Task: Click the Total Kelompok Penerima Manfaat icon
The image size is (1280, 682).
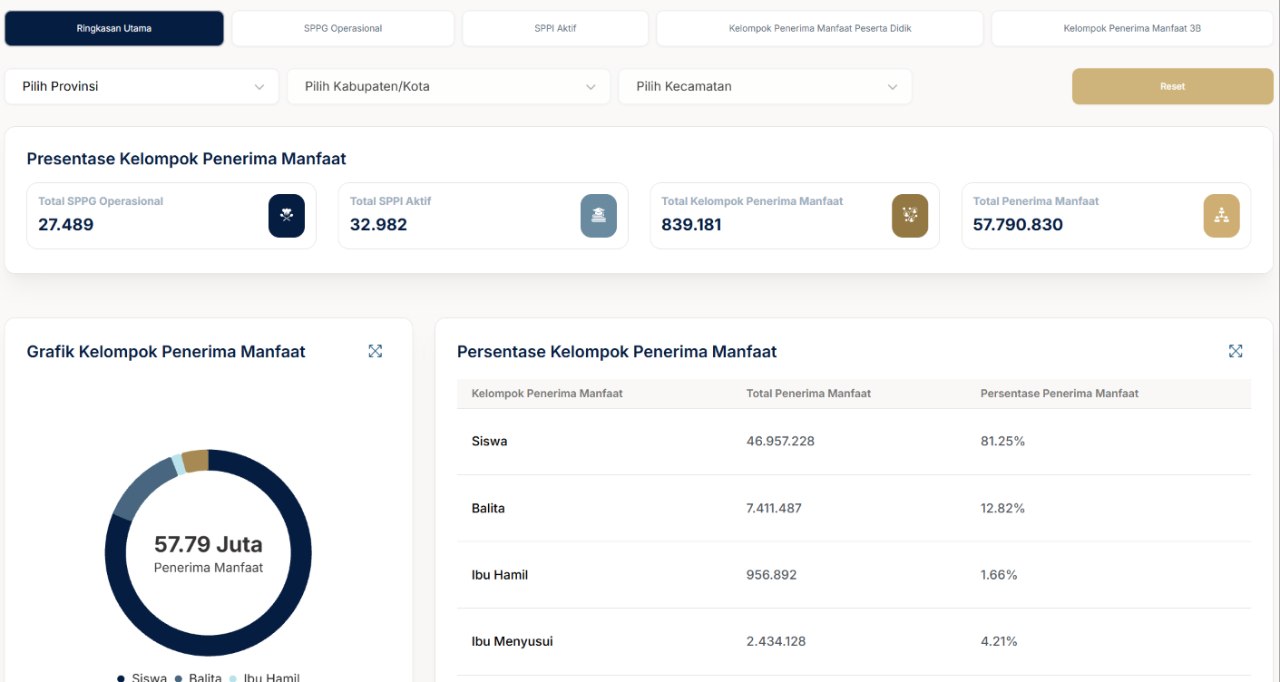Action: pyautogui.click(x=910, y=216)
